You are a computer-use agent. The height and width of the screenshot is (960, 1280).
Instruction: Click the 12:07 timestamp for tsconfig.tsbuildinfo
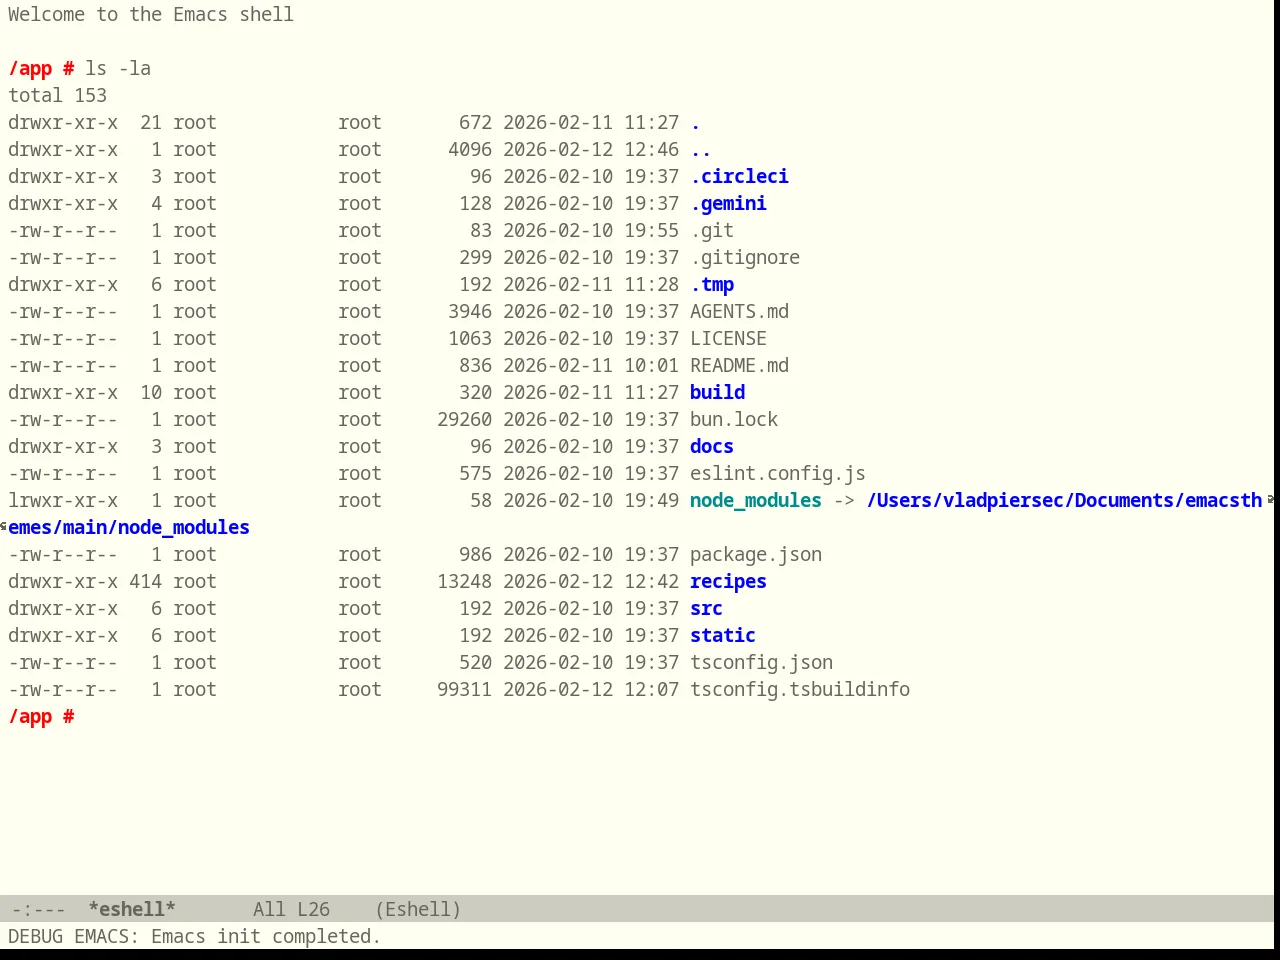click(651, 690)
